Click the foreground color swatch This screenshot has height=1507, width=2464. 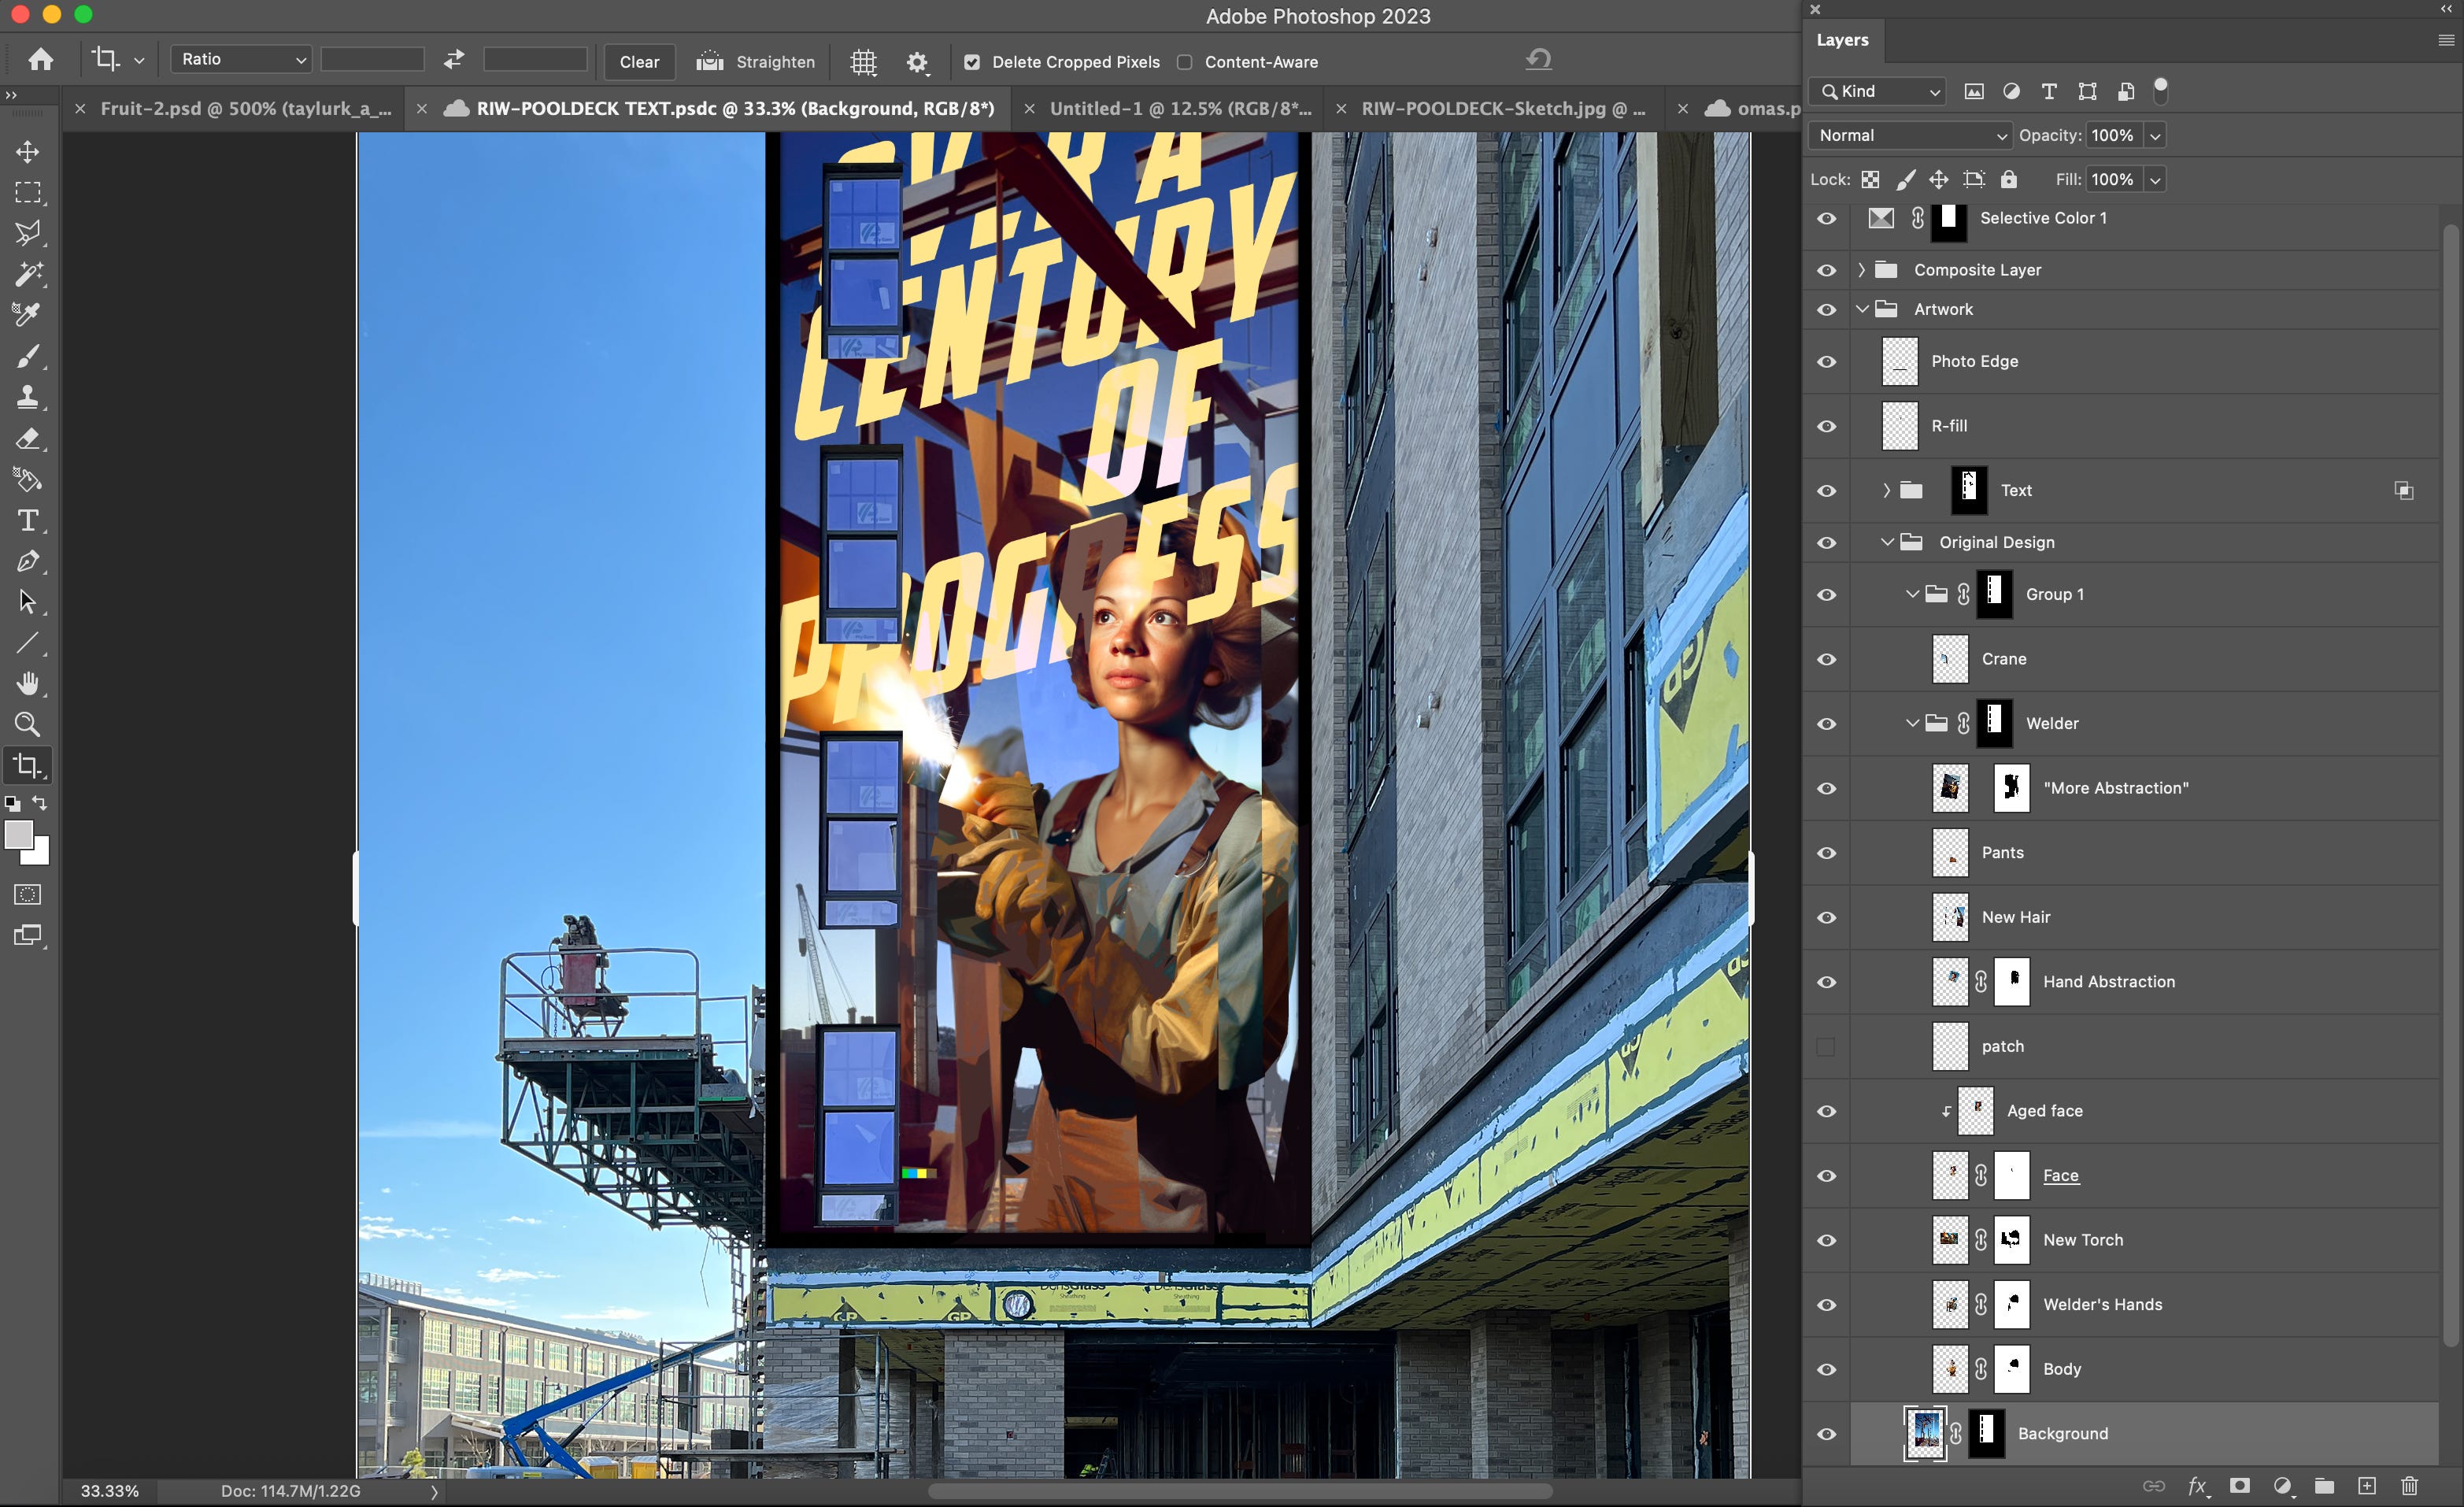click(18, 835)
